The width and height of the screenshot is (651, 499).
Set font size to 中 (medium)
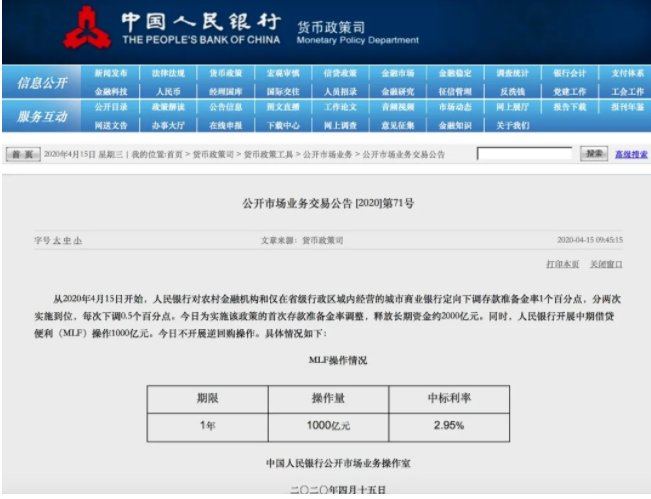(67, 240)
